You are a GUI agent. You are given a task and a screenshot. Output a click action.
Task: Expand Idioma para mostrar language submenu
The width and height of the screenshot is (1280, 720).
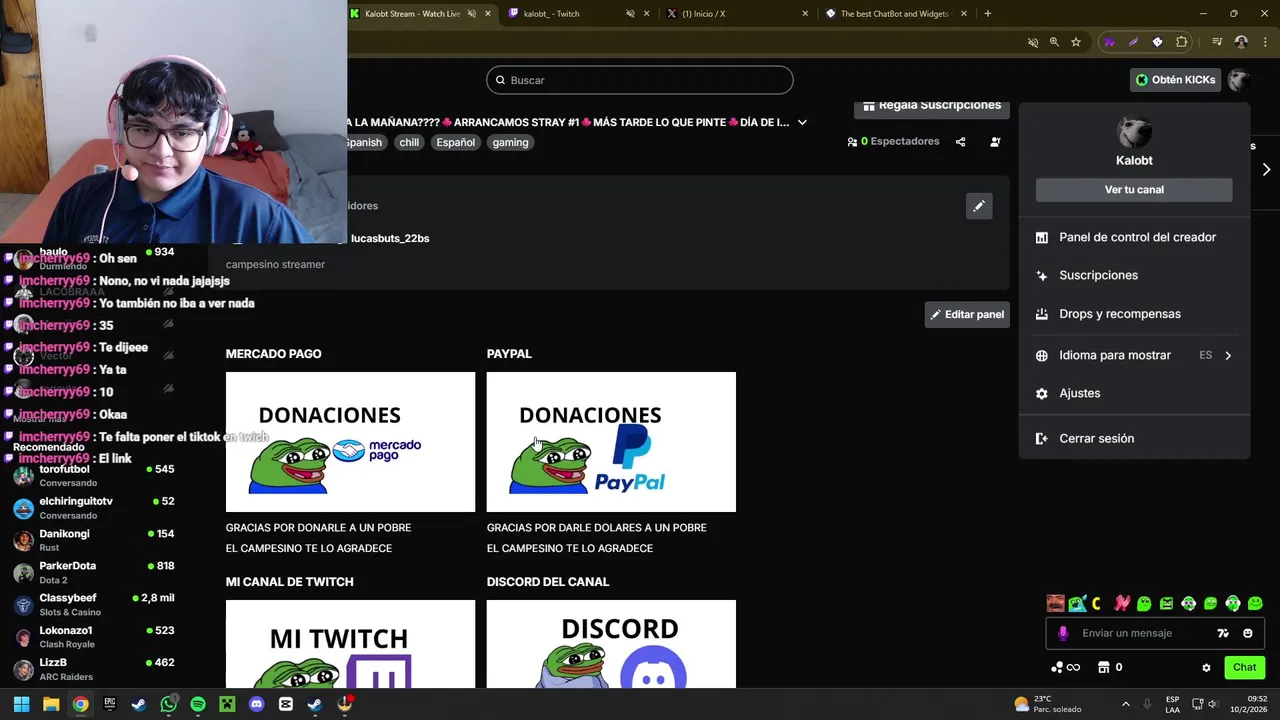pos(1228,355)
